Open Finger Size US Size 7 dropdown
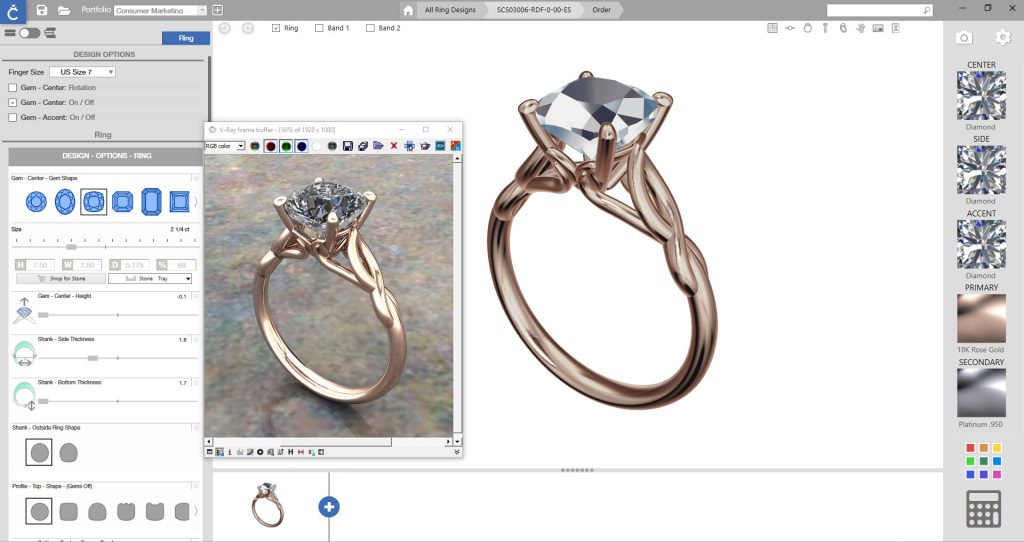 82,72
